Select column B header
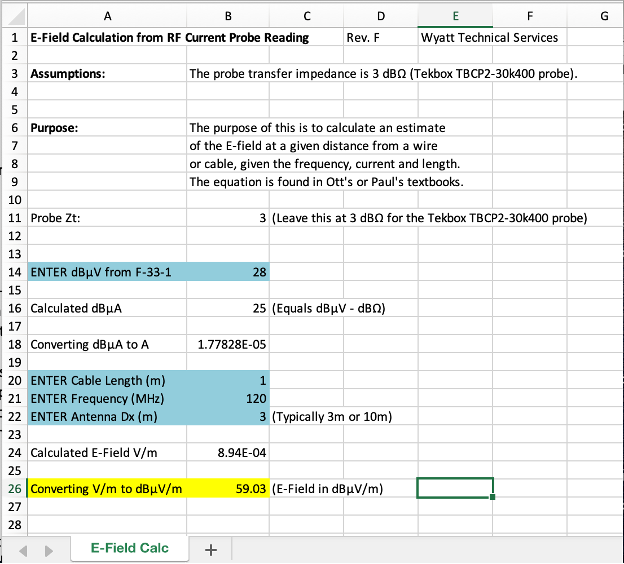 (228, 16)
